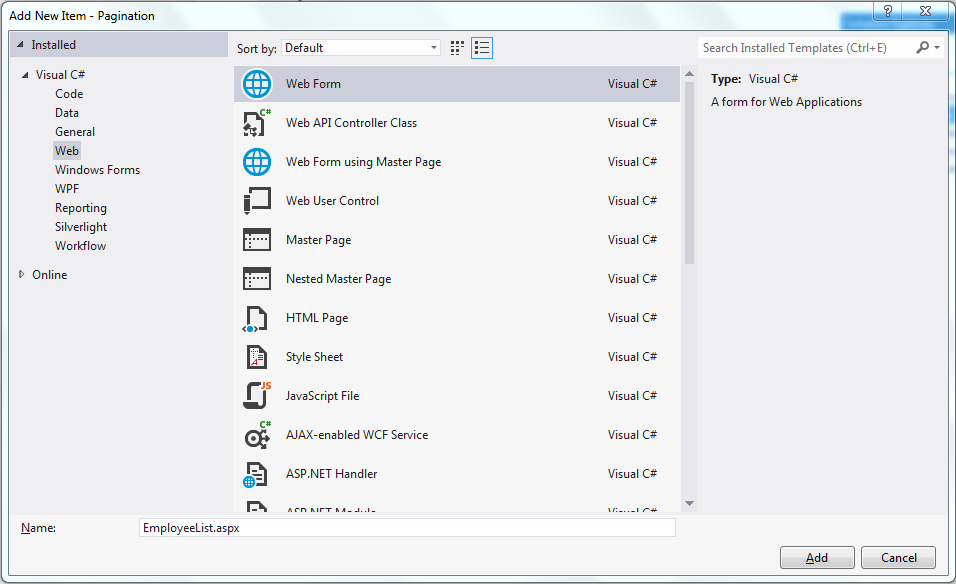Screen dimensions: 956x584
Task: Select the Web Form globe icon
Action: 257,84
